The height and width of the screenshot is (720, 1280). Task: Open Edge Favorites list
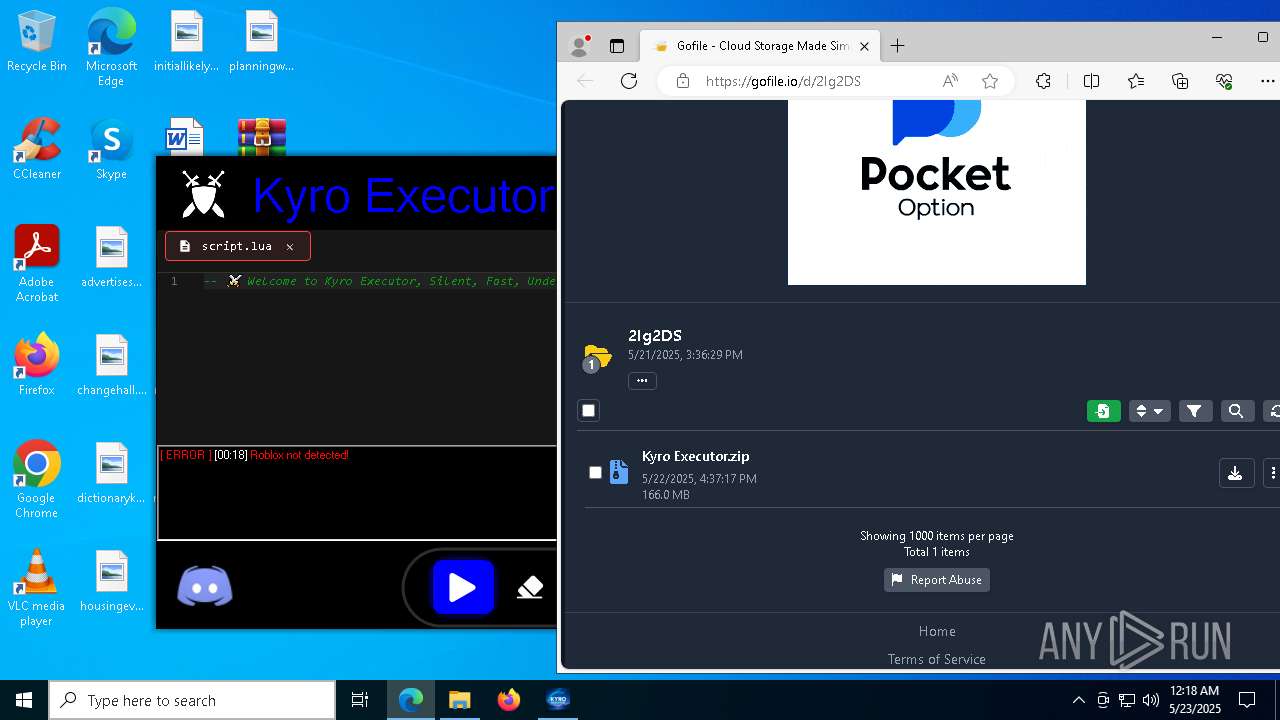[1136, 81]
